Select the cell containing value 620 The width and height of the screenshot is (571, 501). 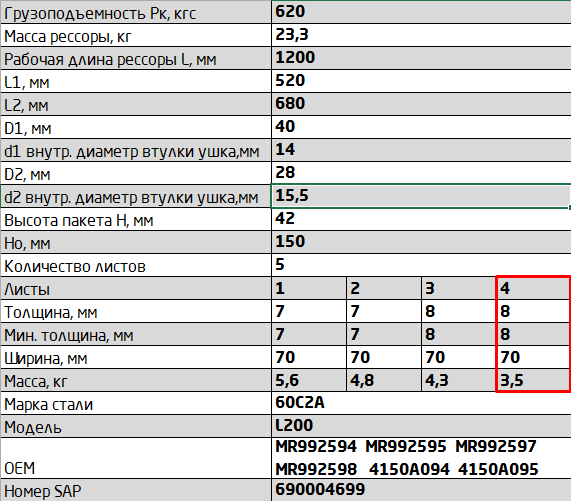421,12
